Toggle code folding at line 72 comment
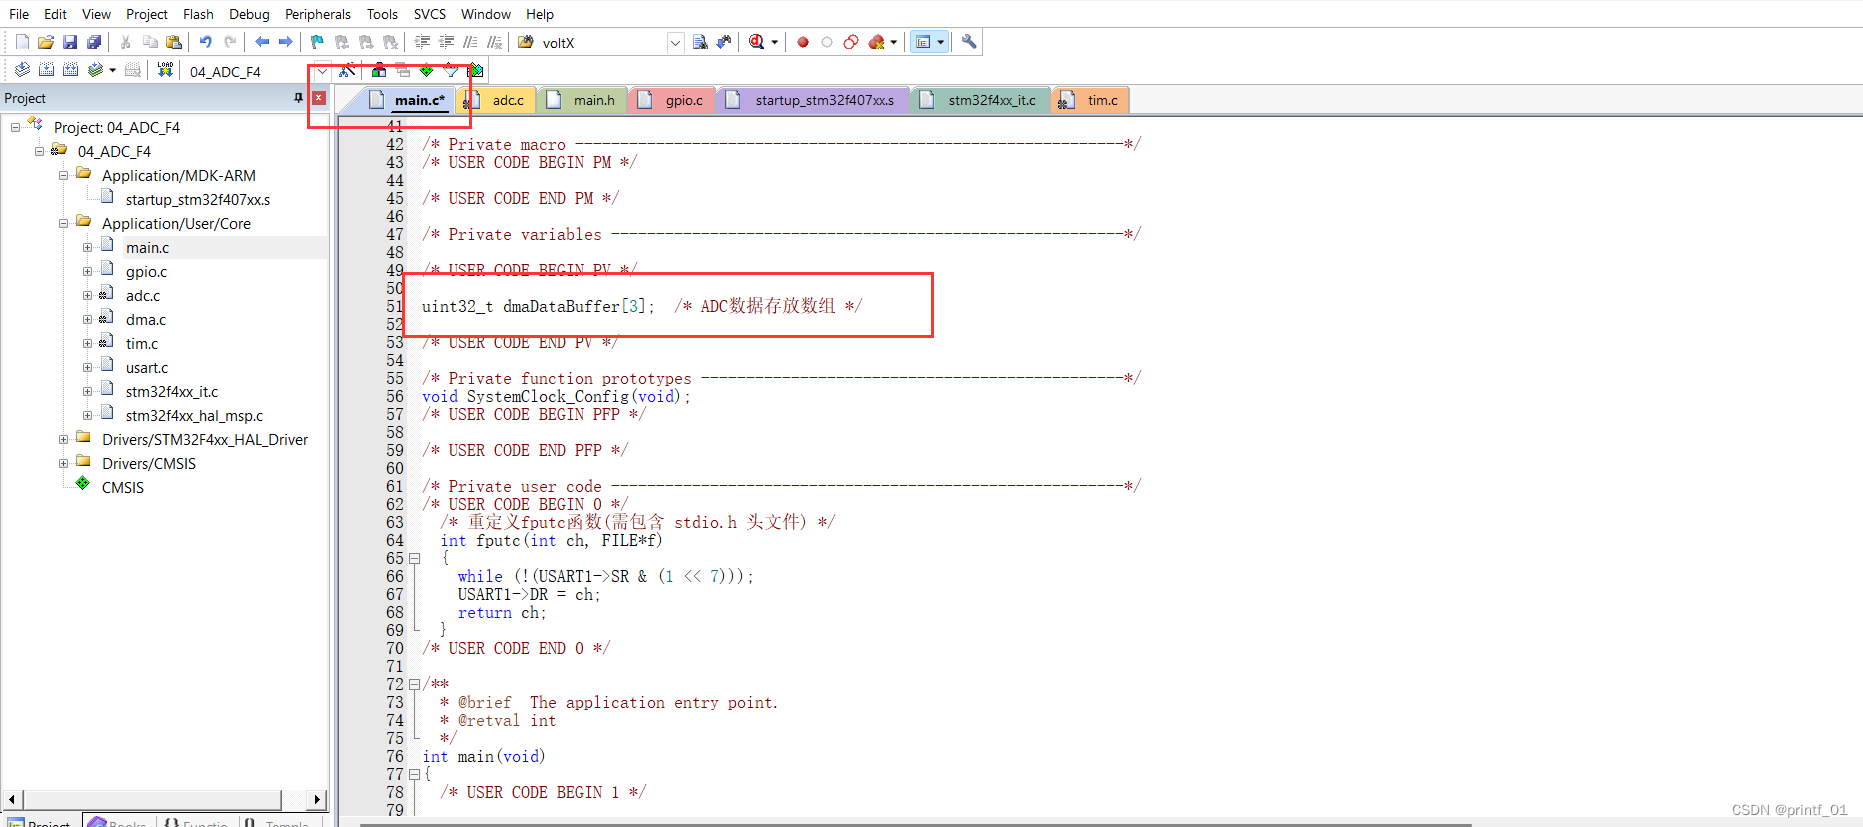Image resolution: width=1863 pixels, height=827 pixels. pyautogui.click(x=414, y=685)
